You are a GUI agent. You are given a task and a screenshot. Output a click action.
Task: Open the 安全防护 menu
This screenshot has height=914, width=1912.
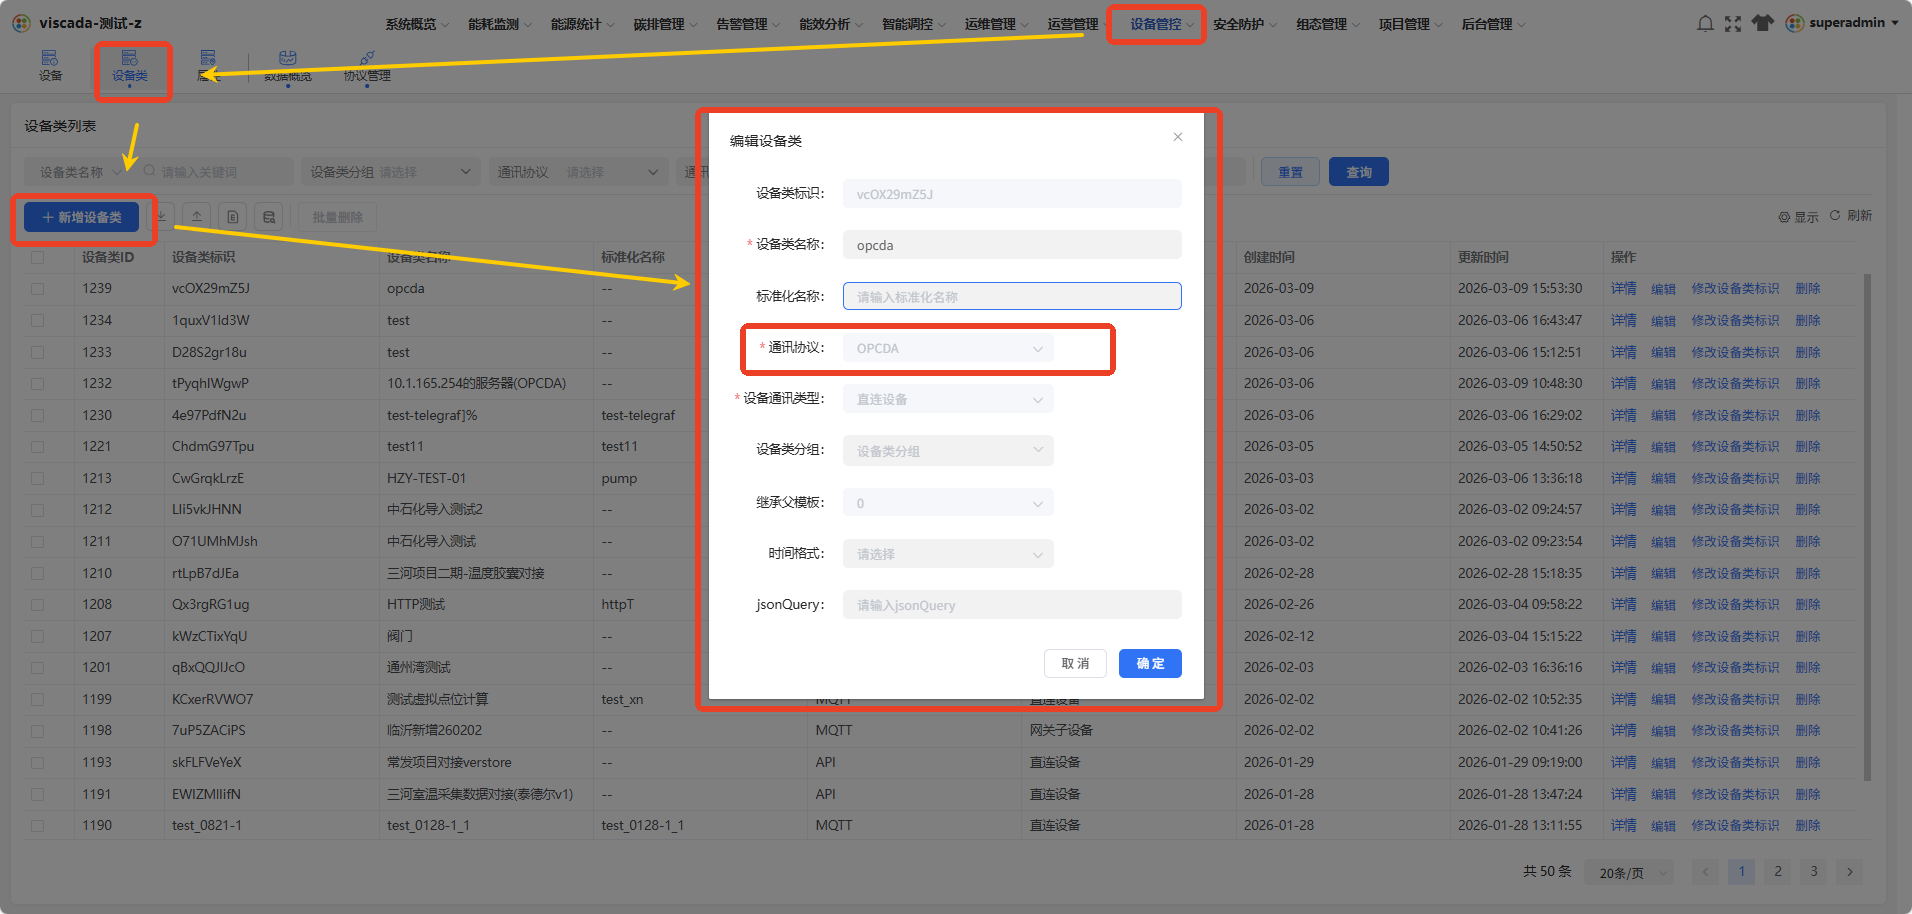coord(1245,24)
